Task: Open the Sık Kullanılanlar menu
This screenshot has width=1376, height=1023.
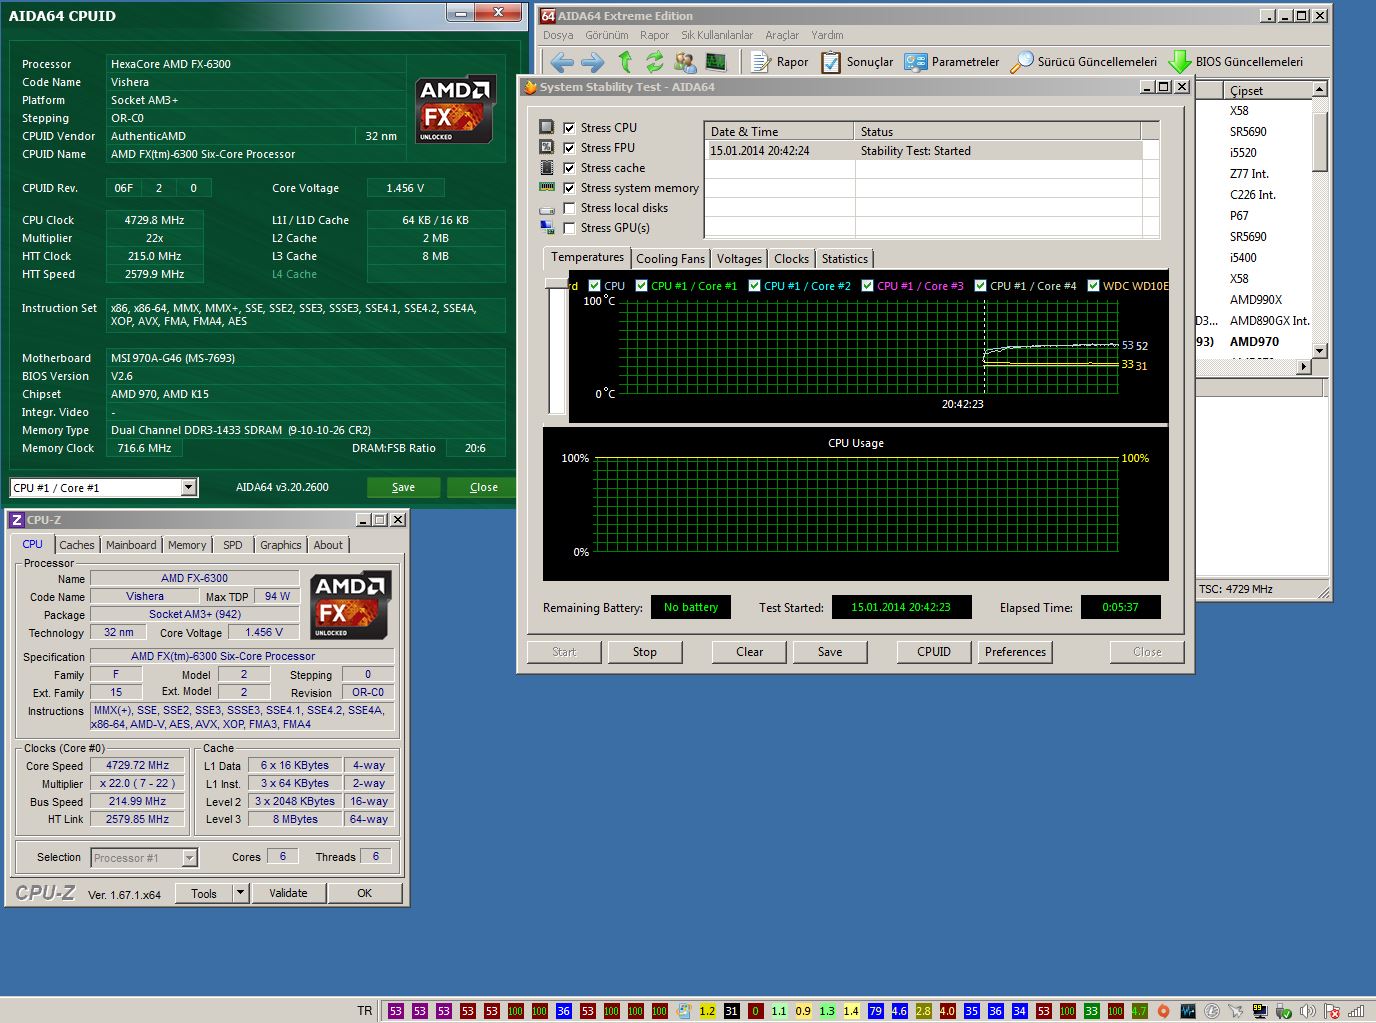Action: [x=717, y=35]
